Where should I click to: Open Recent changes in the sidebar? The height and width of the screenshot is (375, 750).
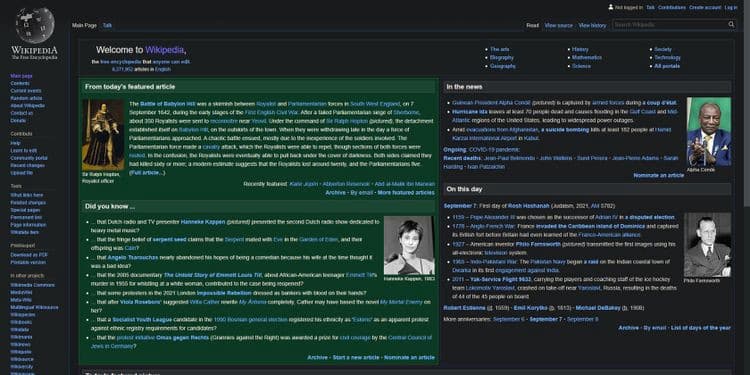pos(27,165)
